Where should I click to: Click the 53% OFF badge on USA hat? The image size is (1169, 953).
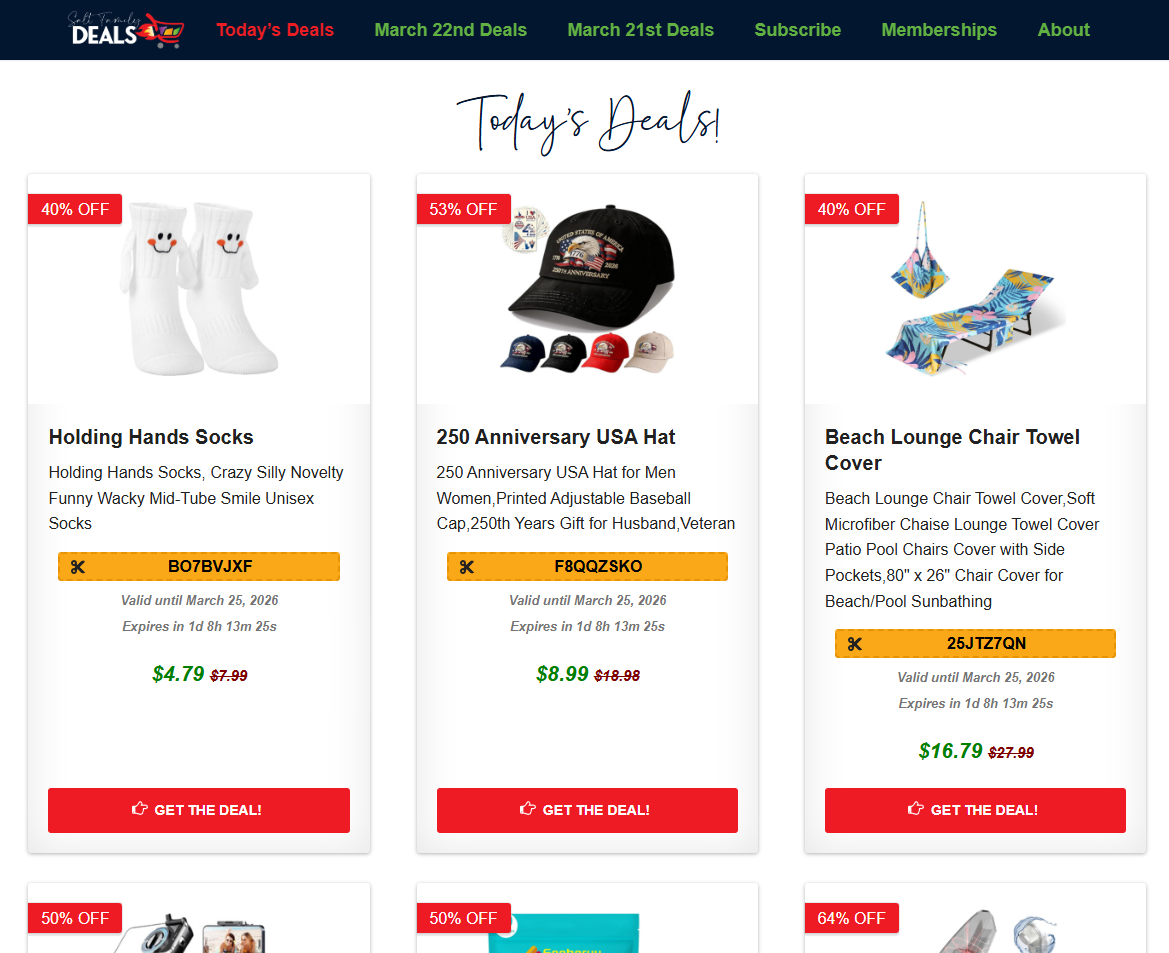click(x=463, y=210)
